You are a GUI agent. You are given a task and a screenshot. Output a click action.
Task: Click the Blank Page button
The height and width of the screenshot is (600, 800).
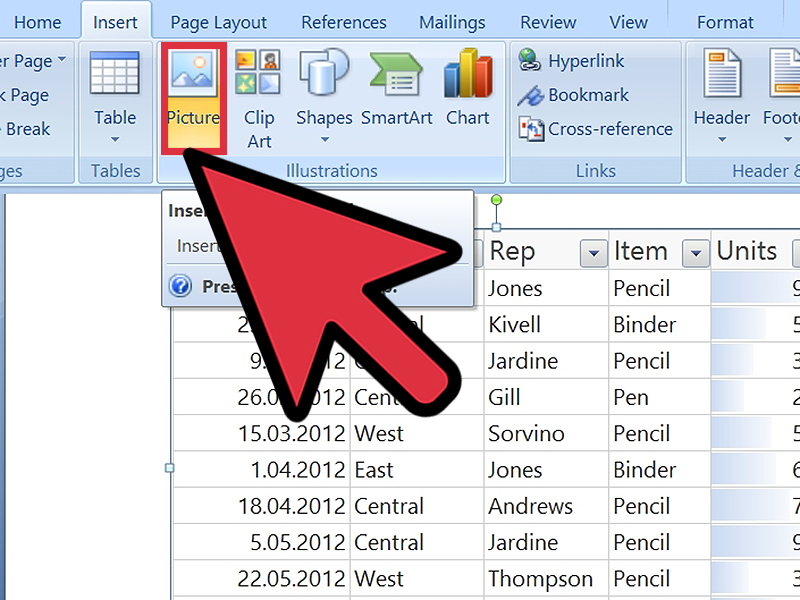pos(24,95)
